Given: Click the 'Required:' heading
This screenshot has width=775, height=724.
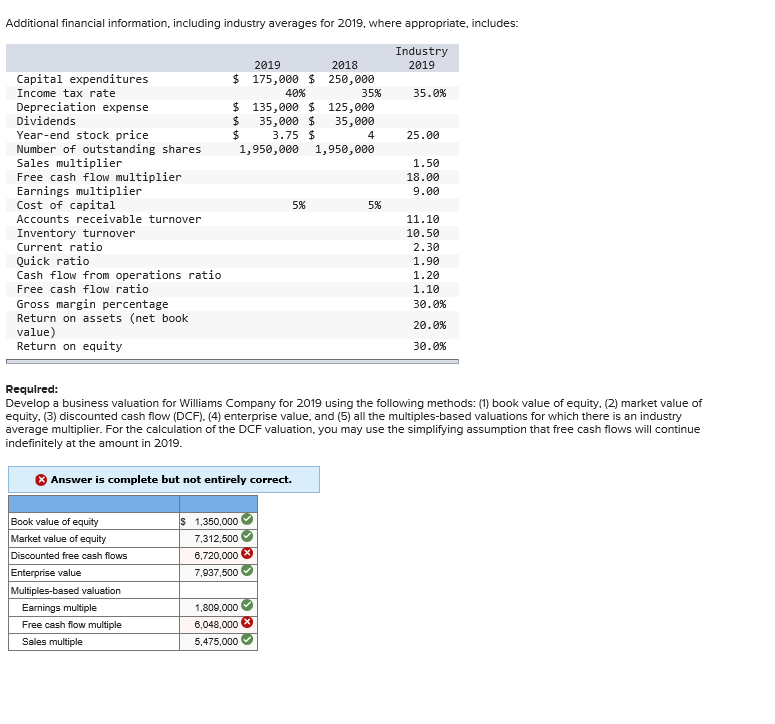Looking at the screenshot, I should 32,389.
